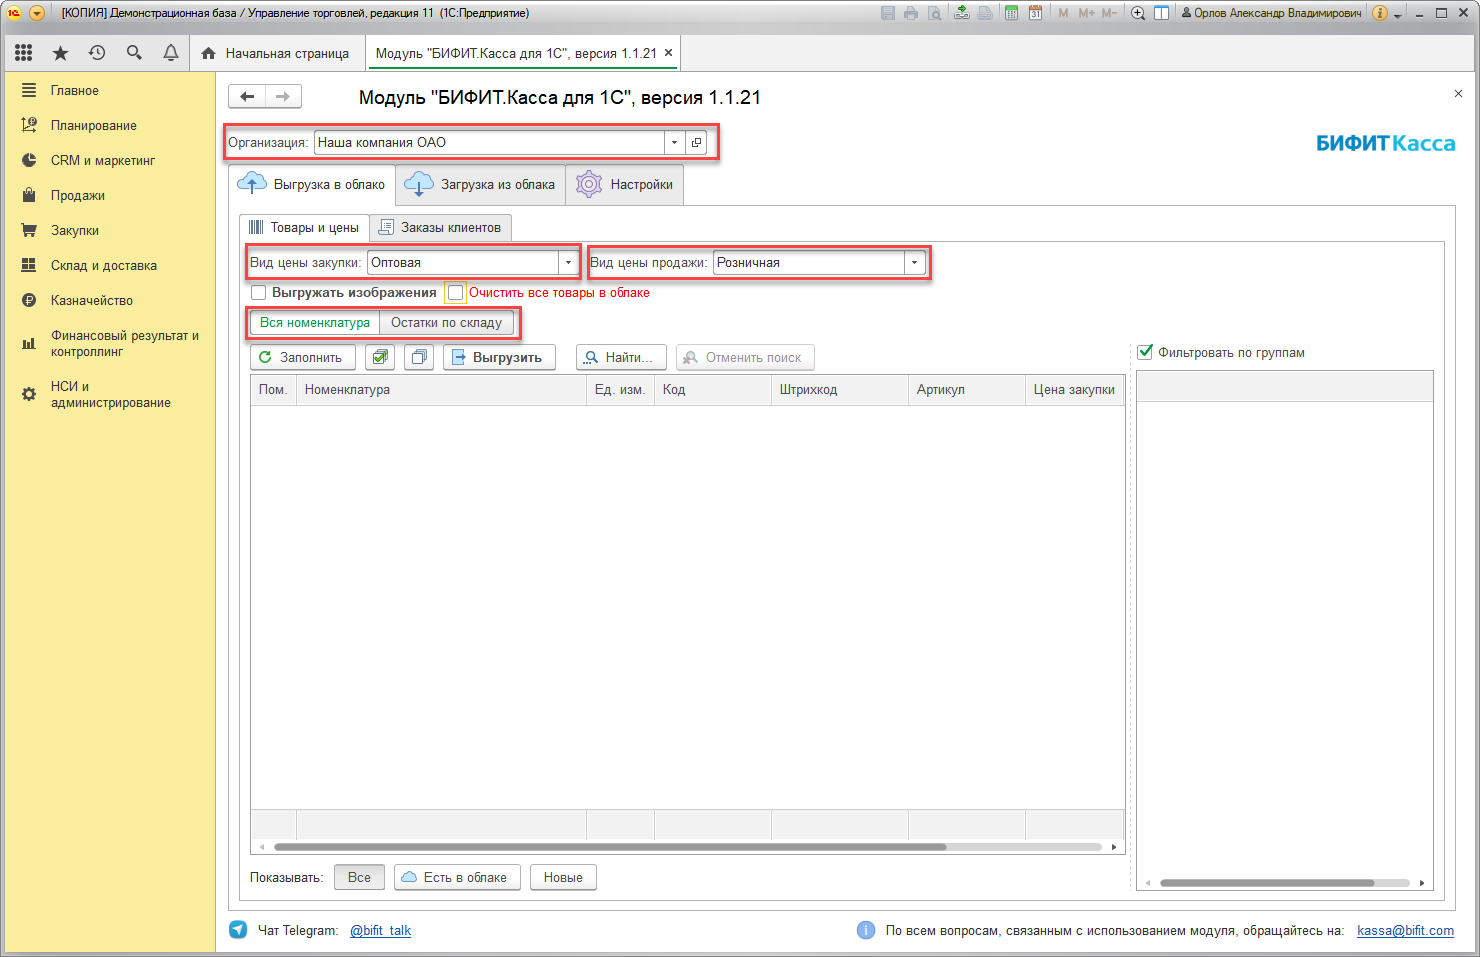Open the 1C main menu dropdown icon

37,13
